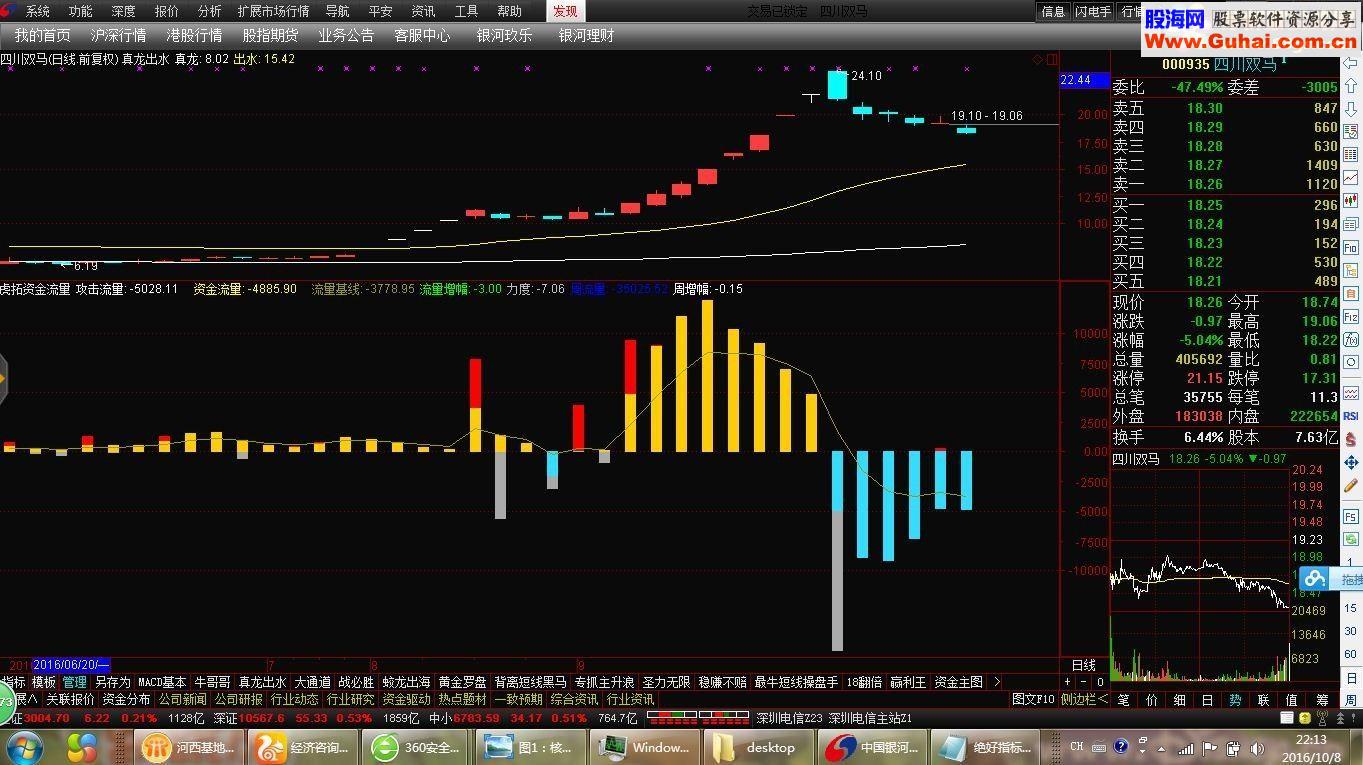Open the 热点题材 link
The height and width of the screenshot is (765, 1363).
[462, 699]
